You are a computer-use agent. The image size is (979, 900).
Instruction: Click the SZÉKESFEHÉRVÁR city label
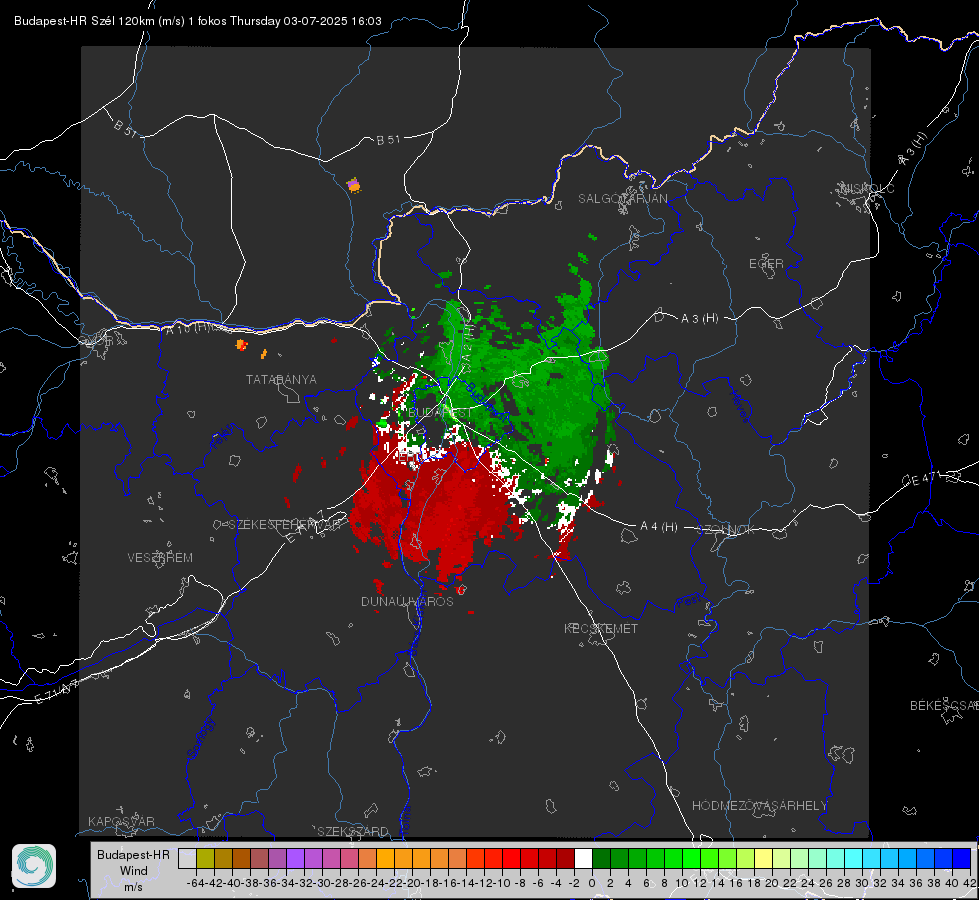(284, 525)
